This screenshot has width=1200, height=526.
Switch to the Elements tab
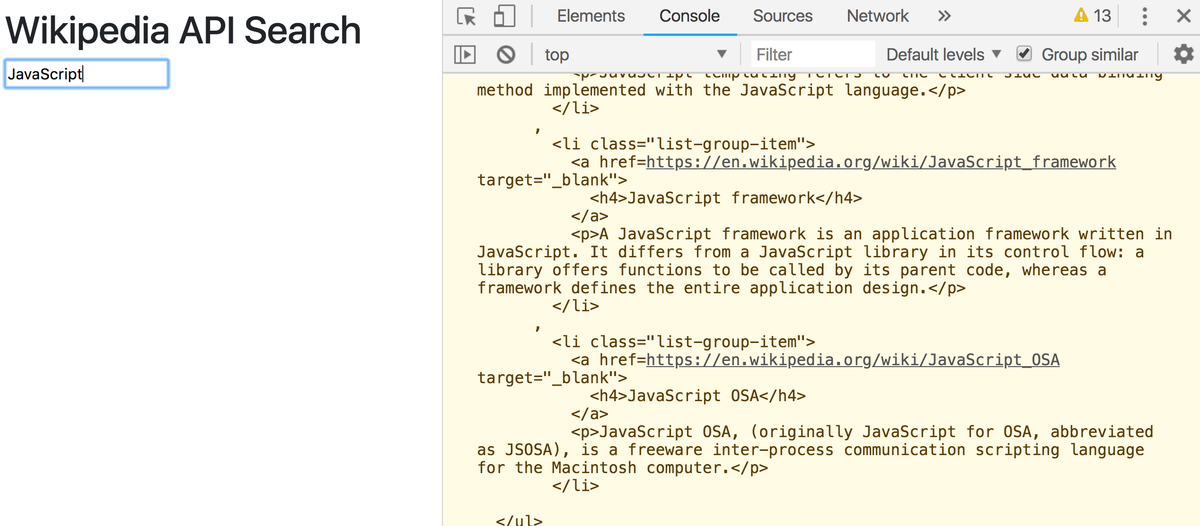tap(591, 16)
